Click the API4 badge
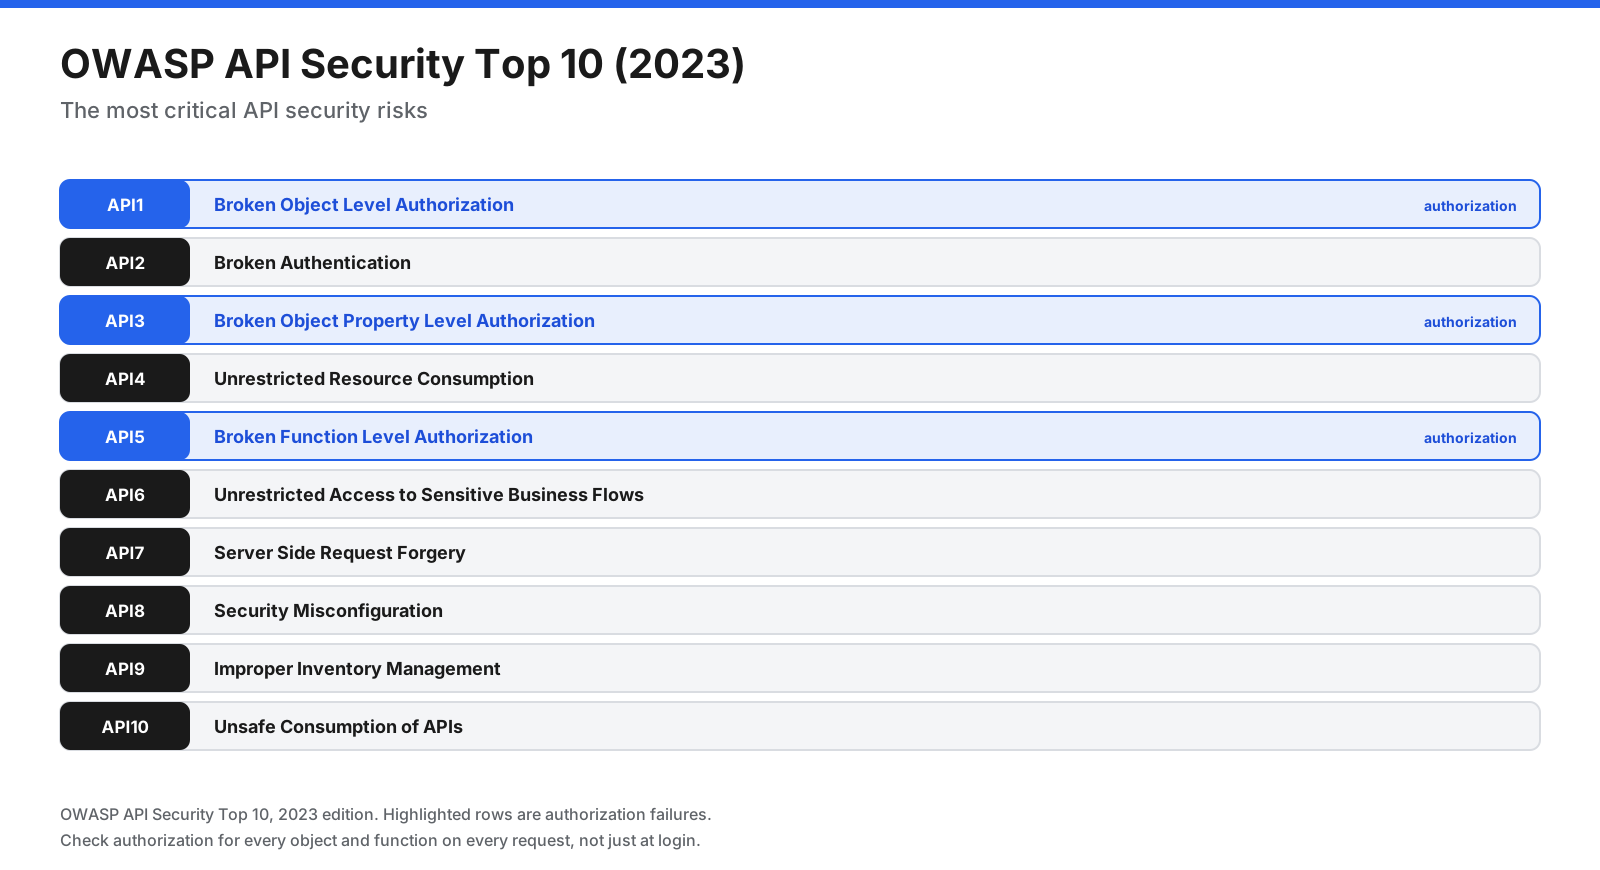Viewport: 1600px width, 870px height. [x=125, y=378]
